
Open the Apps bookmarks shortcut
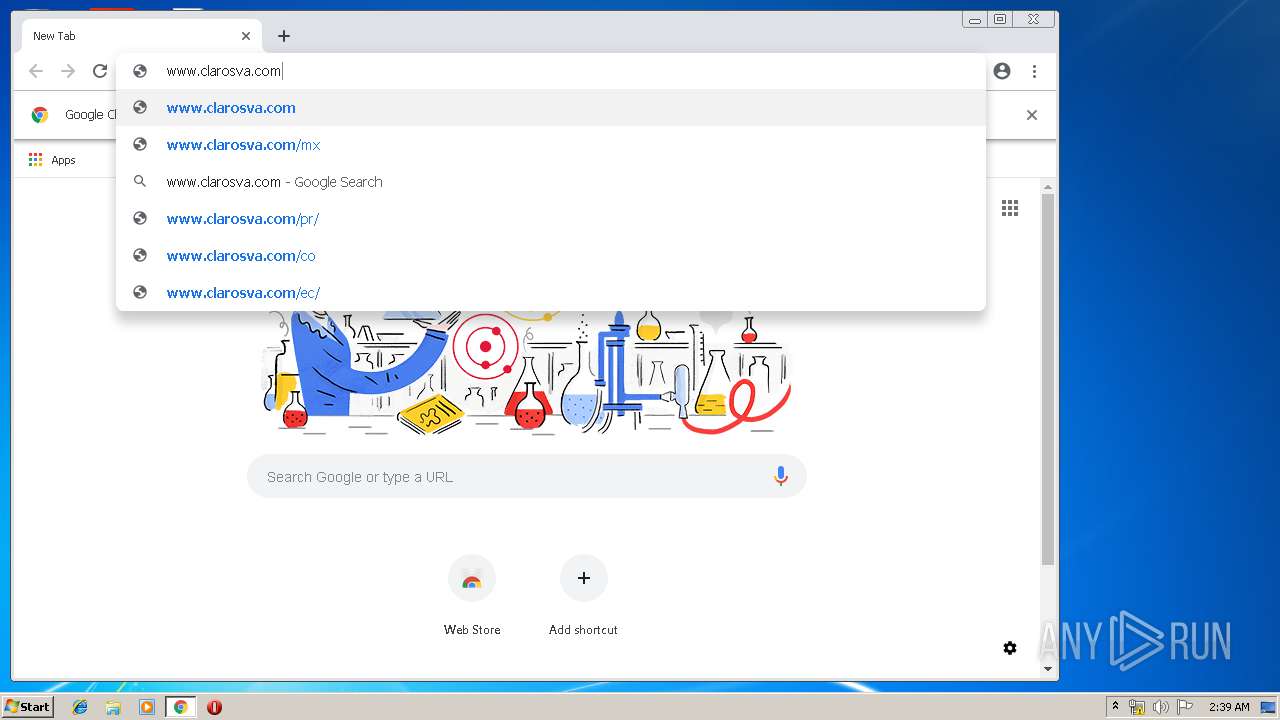point(52,160)
